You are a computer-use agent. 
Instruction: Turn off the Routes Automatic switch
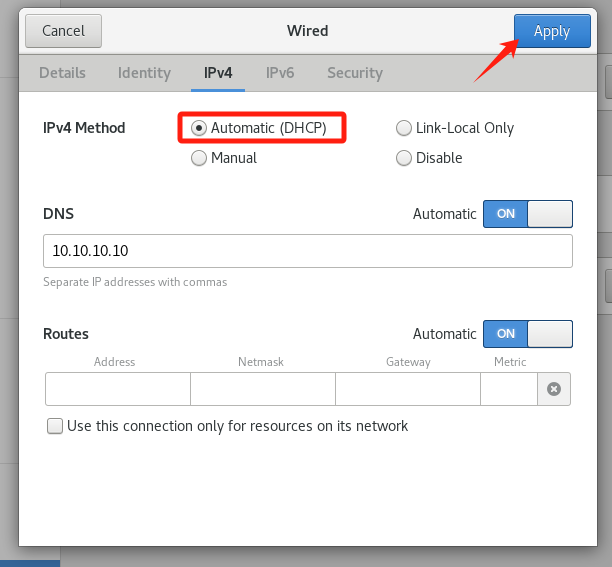527,334
